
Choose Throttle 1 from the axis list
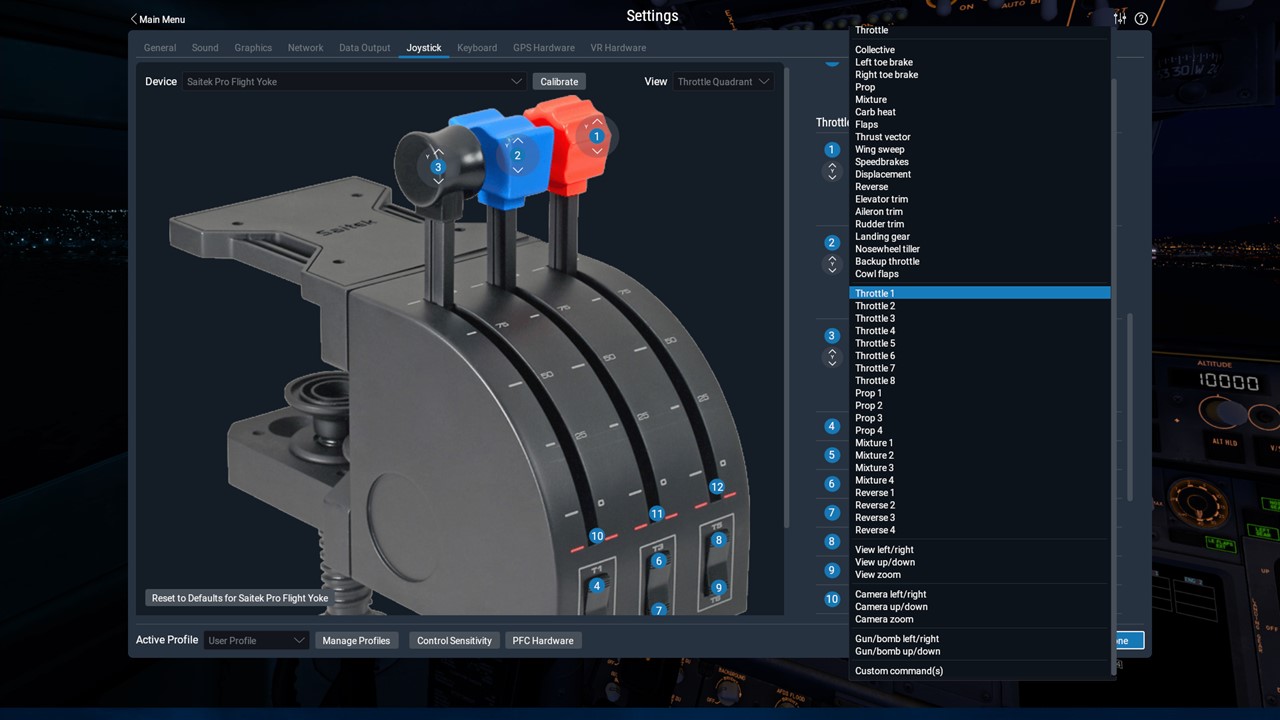(875, 293)
